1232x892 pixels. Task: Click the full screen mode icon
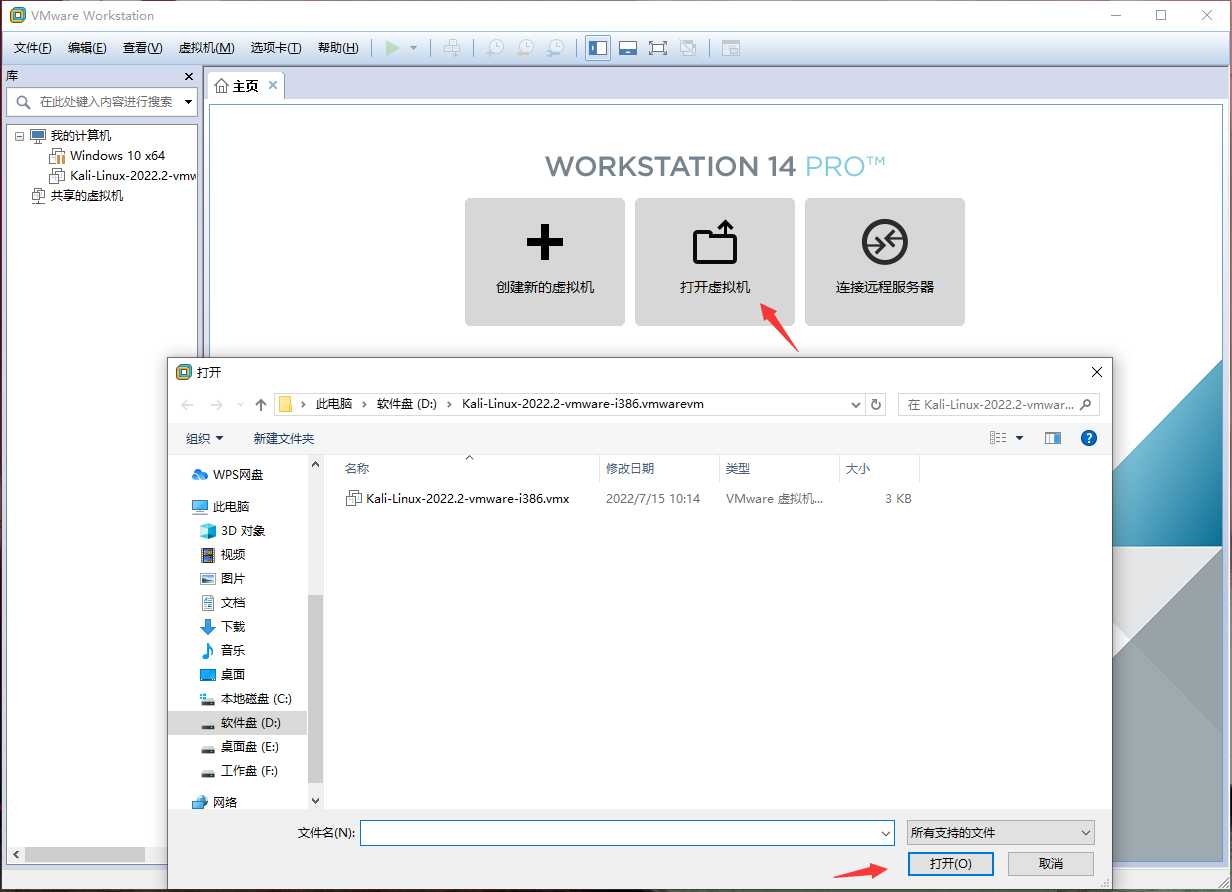click(657, 48)
